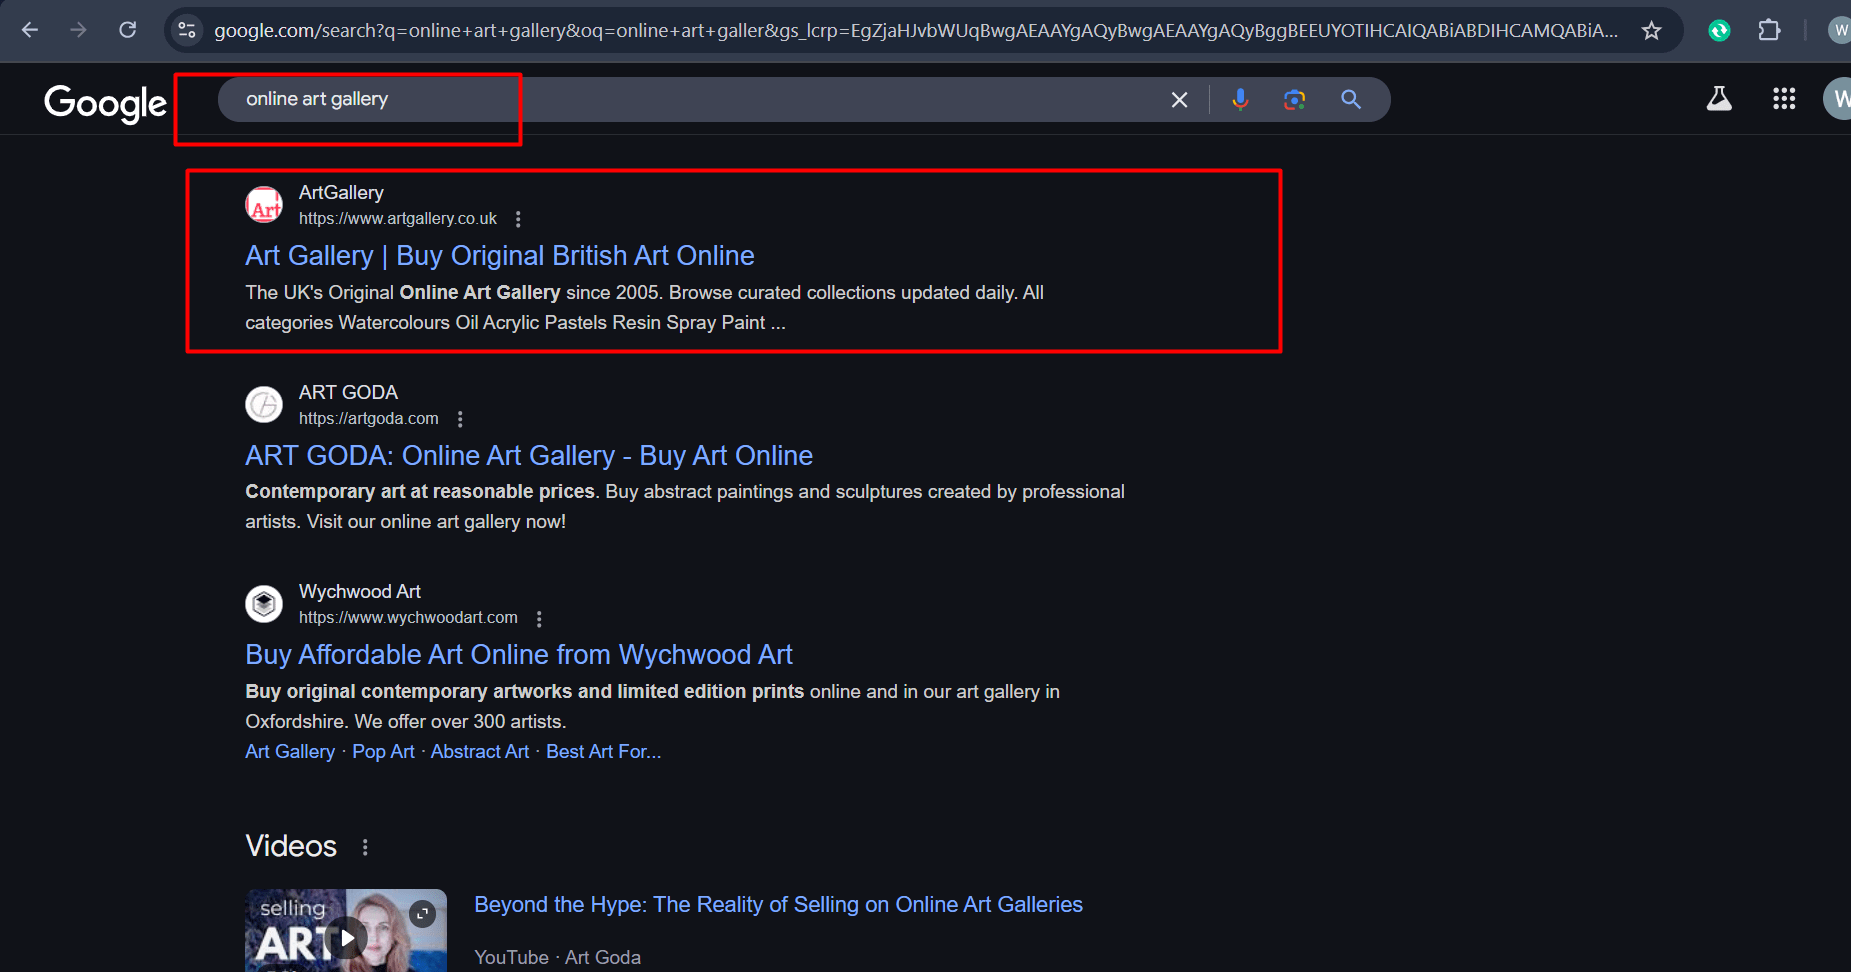The width and height of the screenshot is (1851, 972).
Task: Open the 'Art Gallery | Buy Original British Art Online' link
Action: tap(499, 256)
